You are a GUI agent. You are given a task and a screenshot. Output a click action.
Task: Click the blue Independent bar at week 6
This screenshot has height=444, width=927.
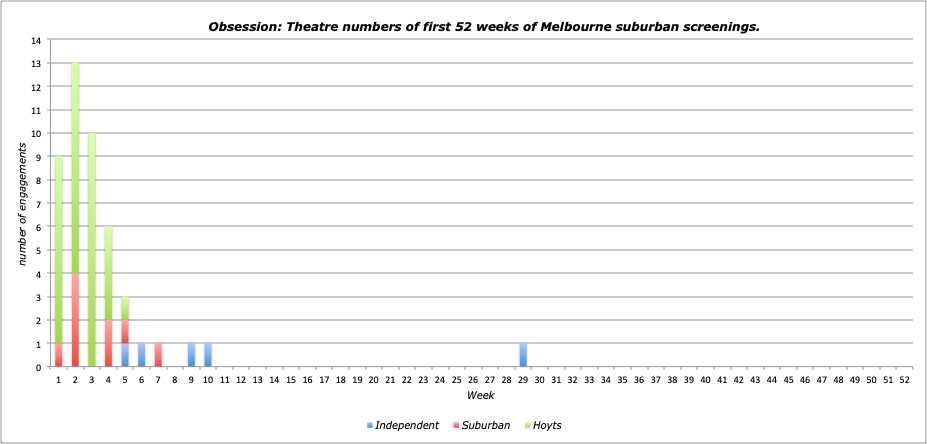[141, 355]
